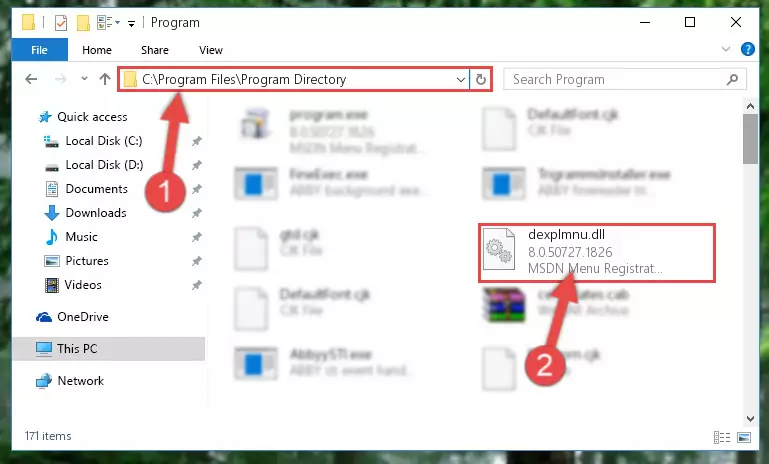Minimize the Program window

point(645,23)
